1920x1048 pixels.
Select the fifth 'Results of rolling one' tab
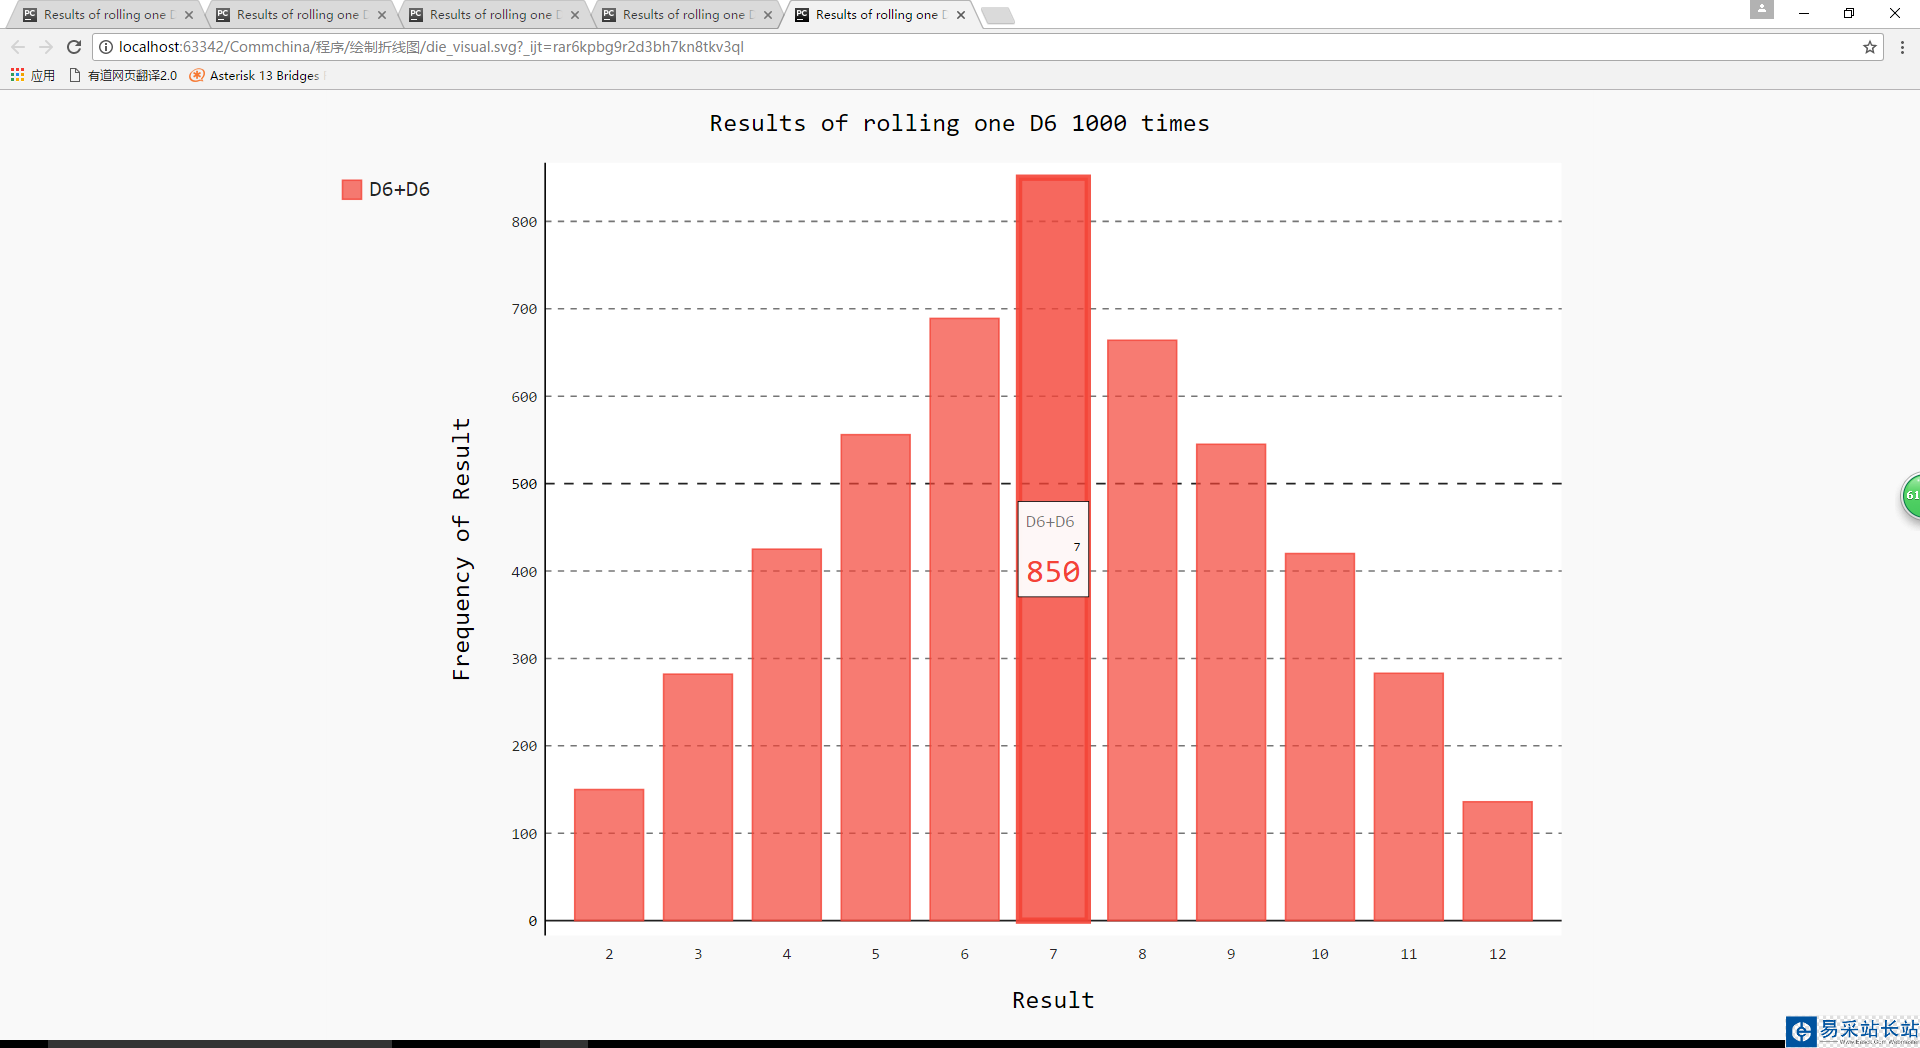878,15
